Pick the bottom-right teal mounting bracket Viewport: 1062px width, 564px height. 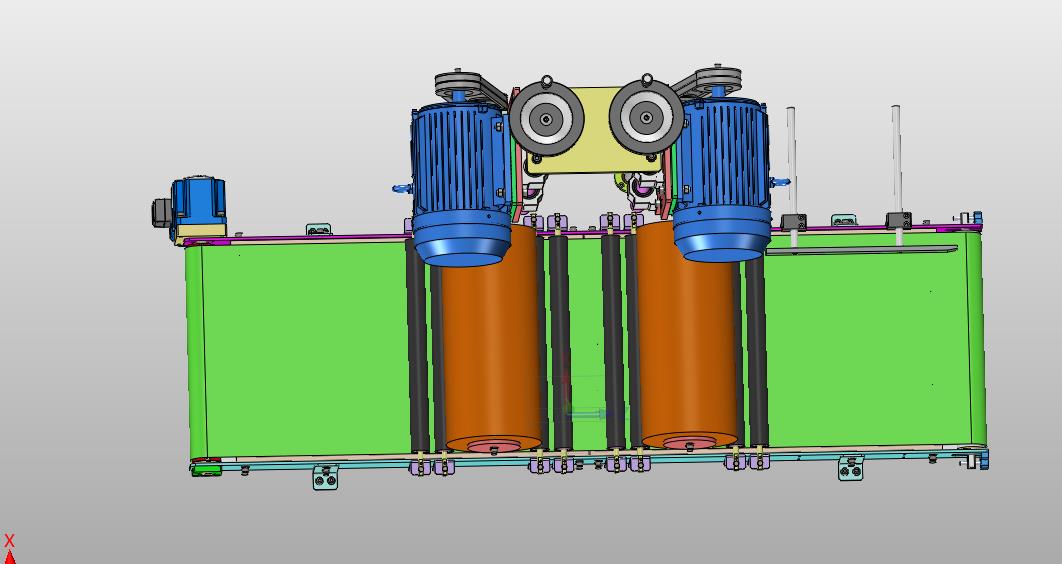pyautogui.click(x=851, y=468)
